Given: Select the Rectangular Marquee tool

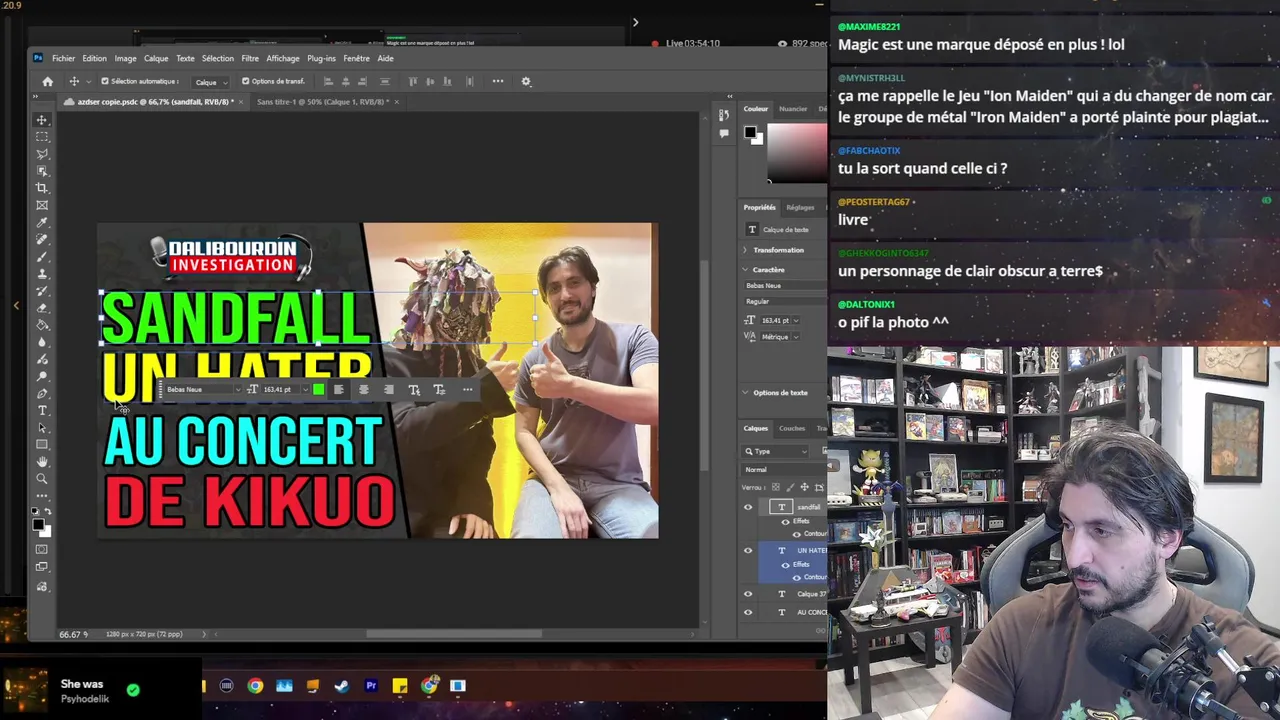Looking at the screenshot, I should [x=42, y=137].
